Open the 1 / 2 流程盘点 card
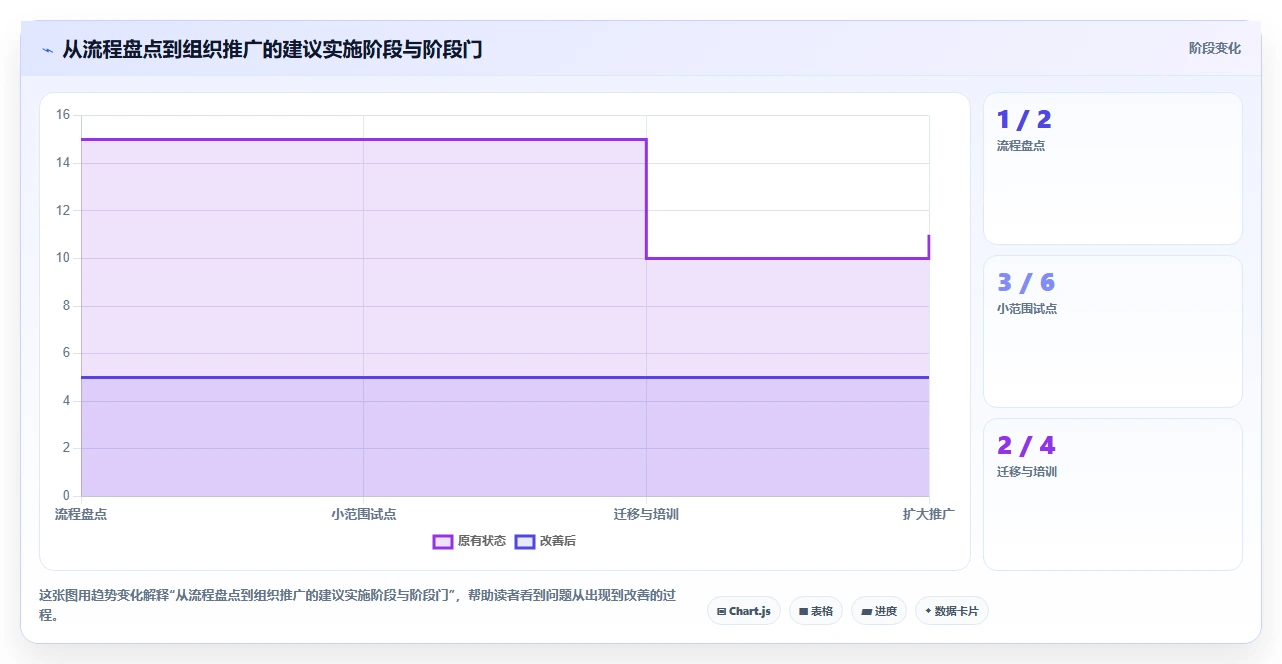Screen dimensions: 1282x664 1113,168
